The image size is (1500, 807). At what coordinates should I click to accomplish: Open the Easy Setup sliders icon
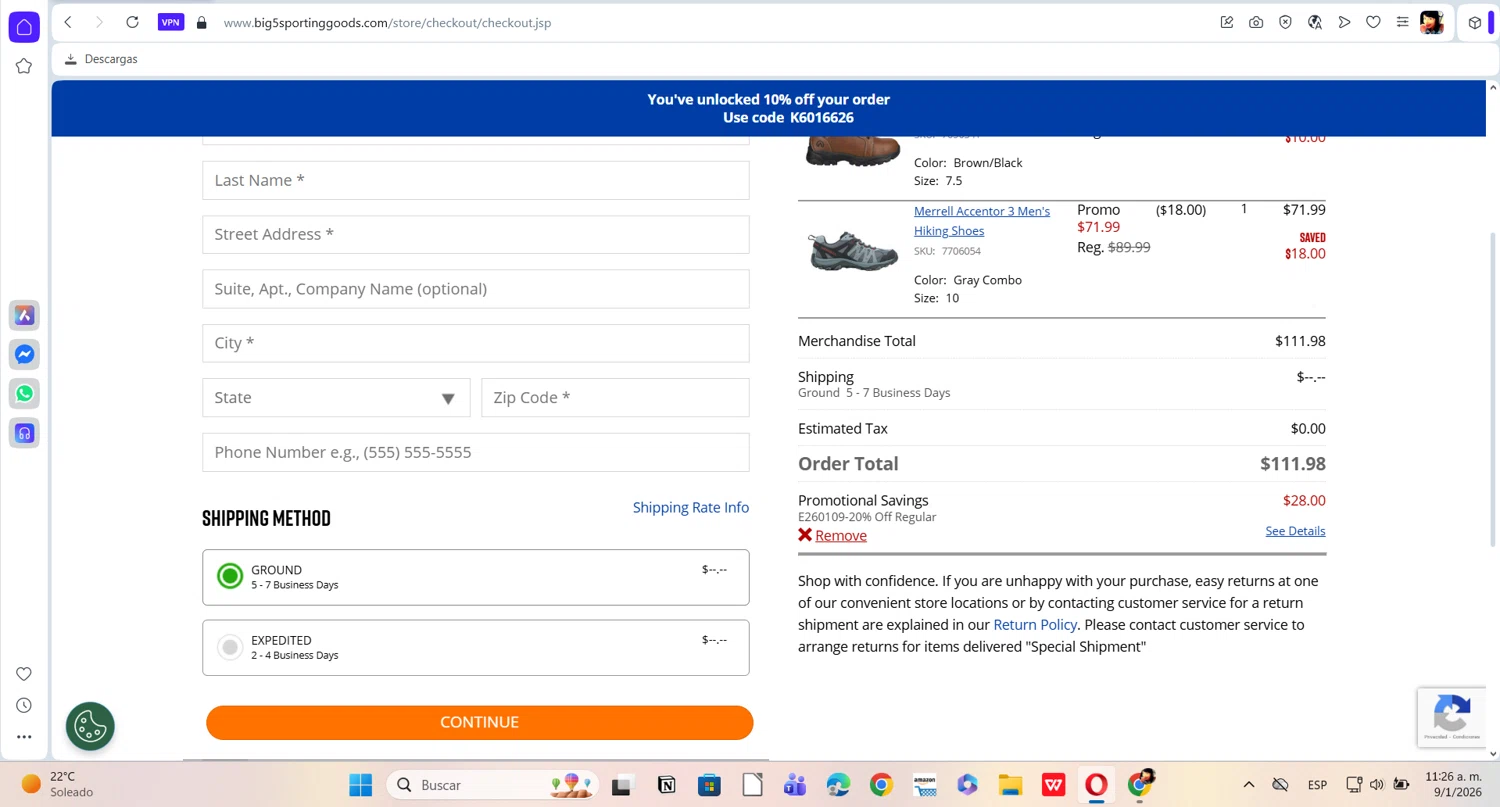[1402, 22]
